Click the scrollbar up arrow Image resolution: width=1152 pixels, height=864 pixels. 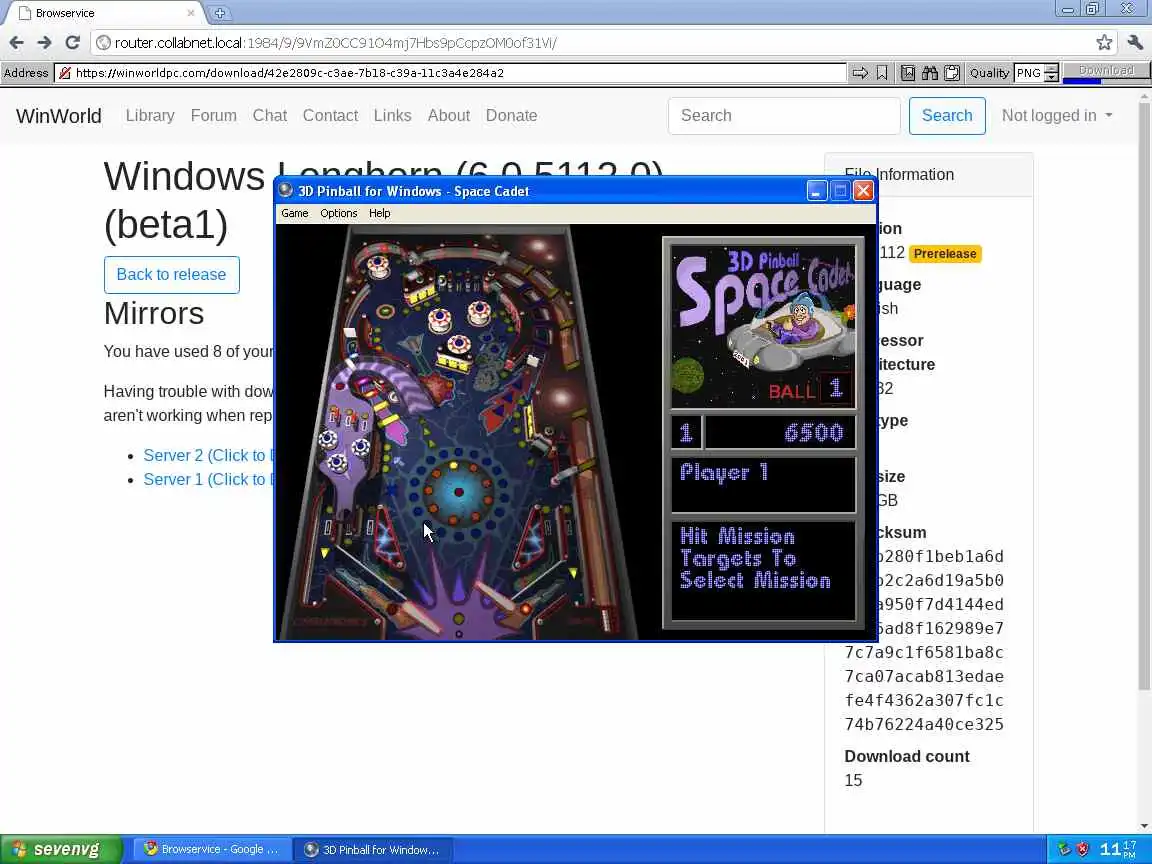pos(1145,96)
